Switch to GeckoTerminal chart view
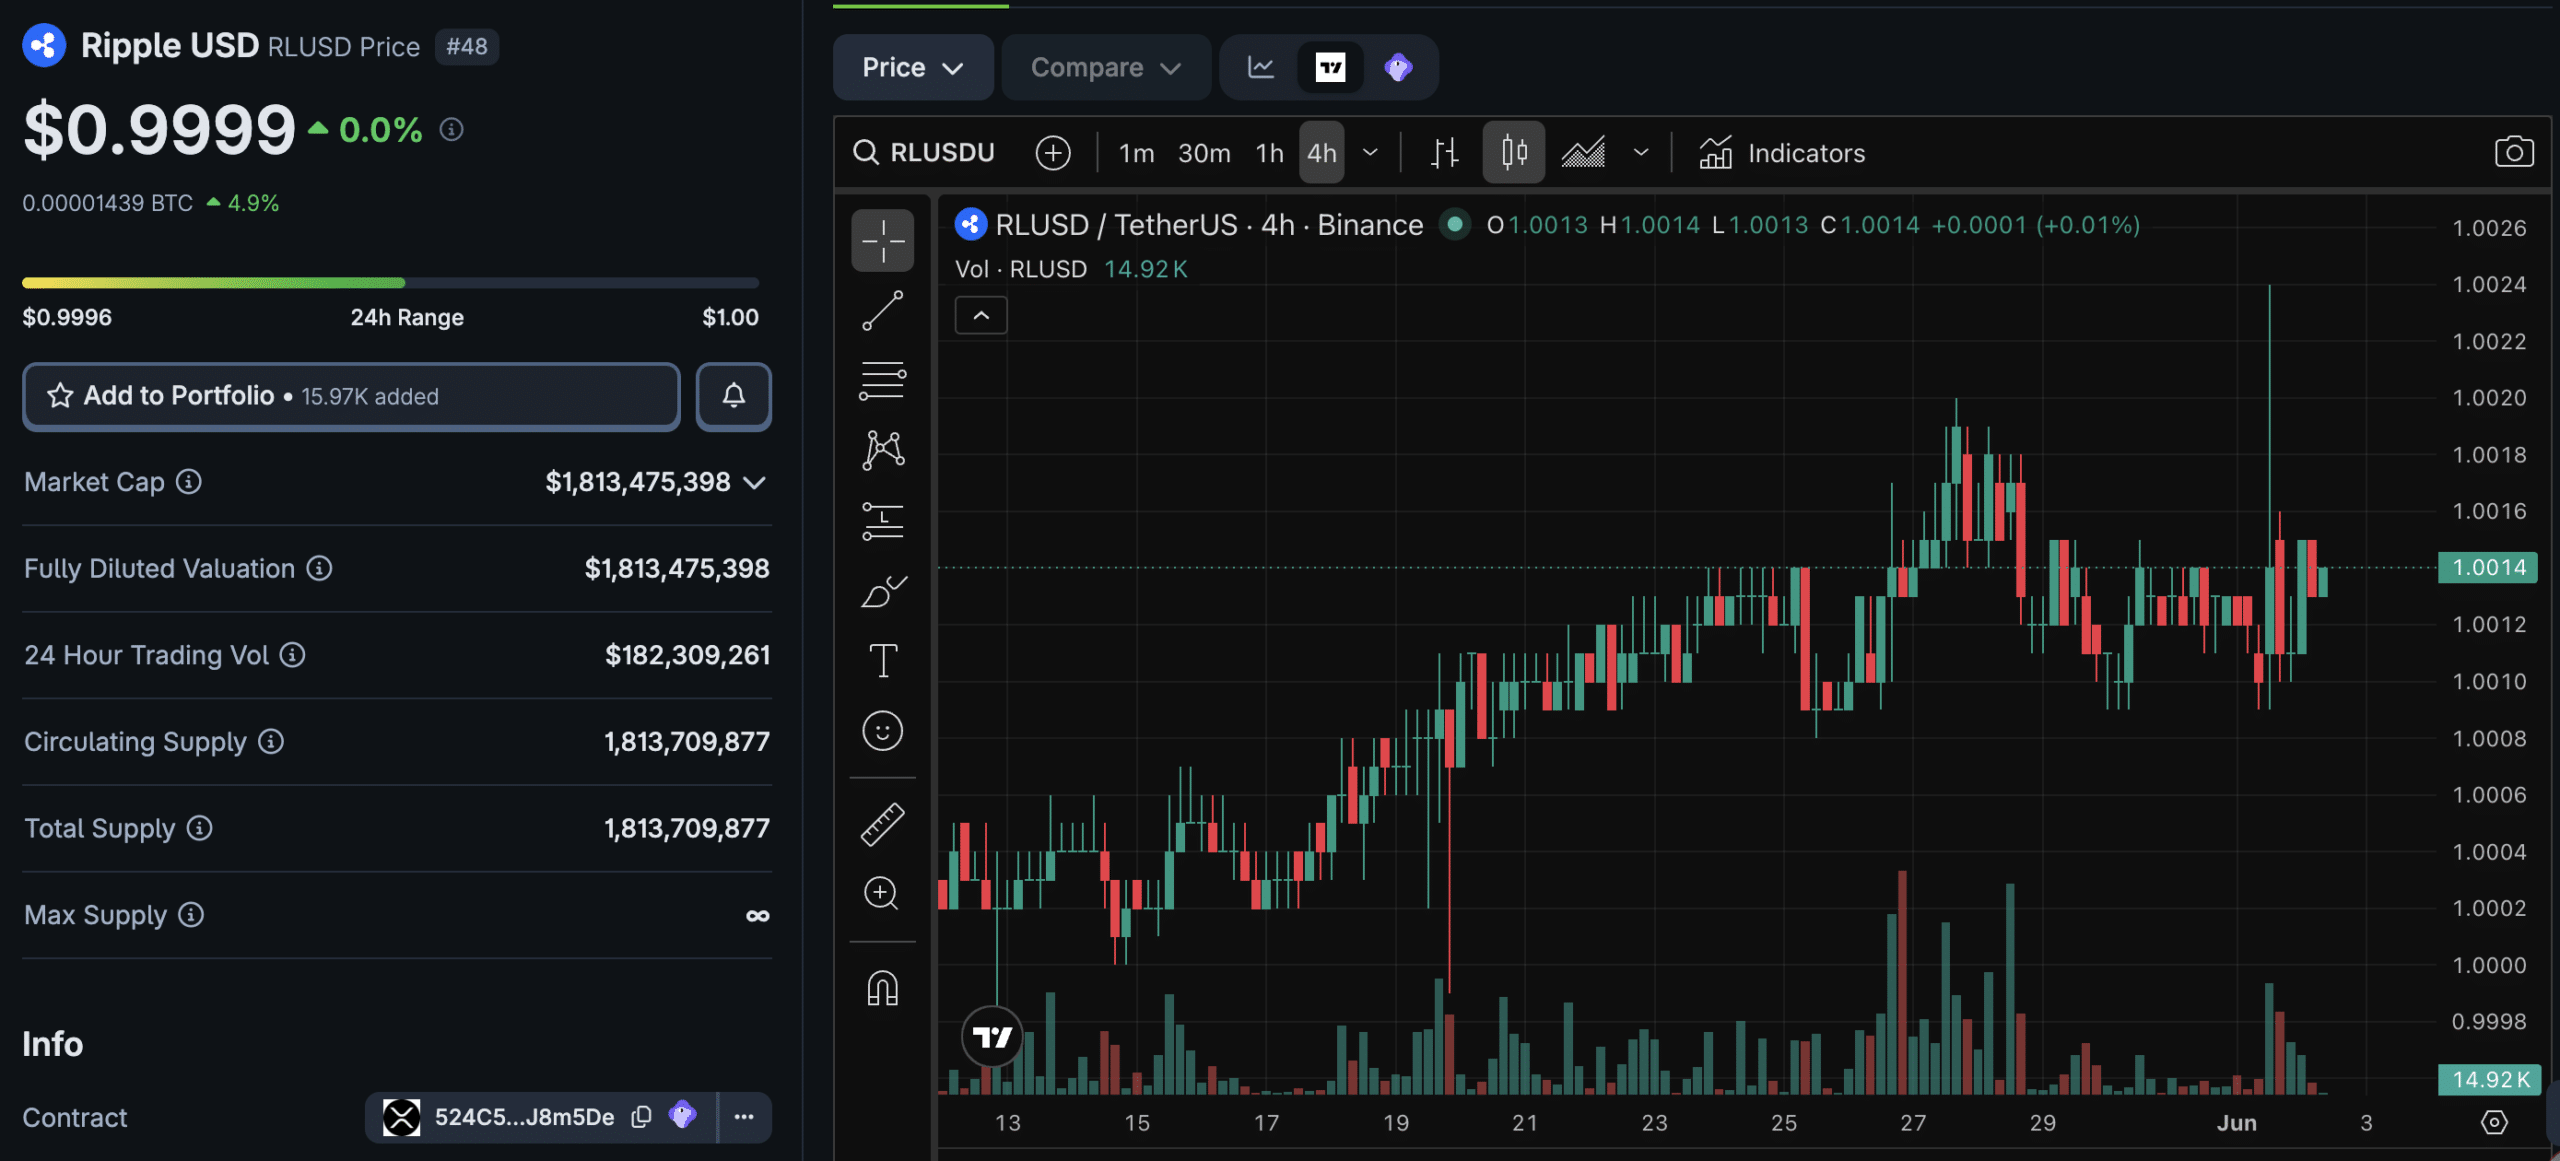 1398,67
